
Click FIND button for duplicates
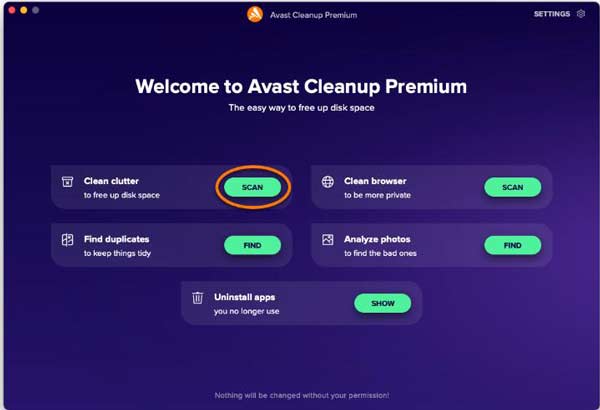[252, 245]
